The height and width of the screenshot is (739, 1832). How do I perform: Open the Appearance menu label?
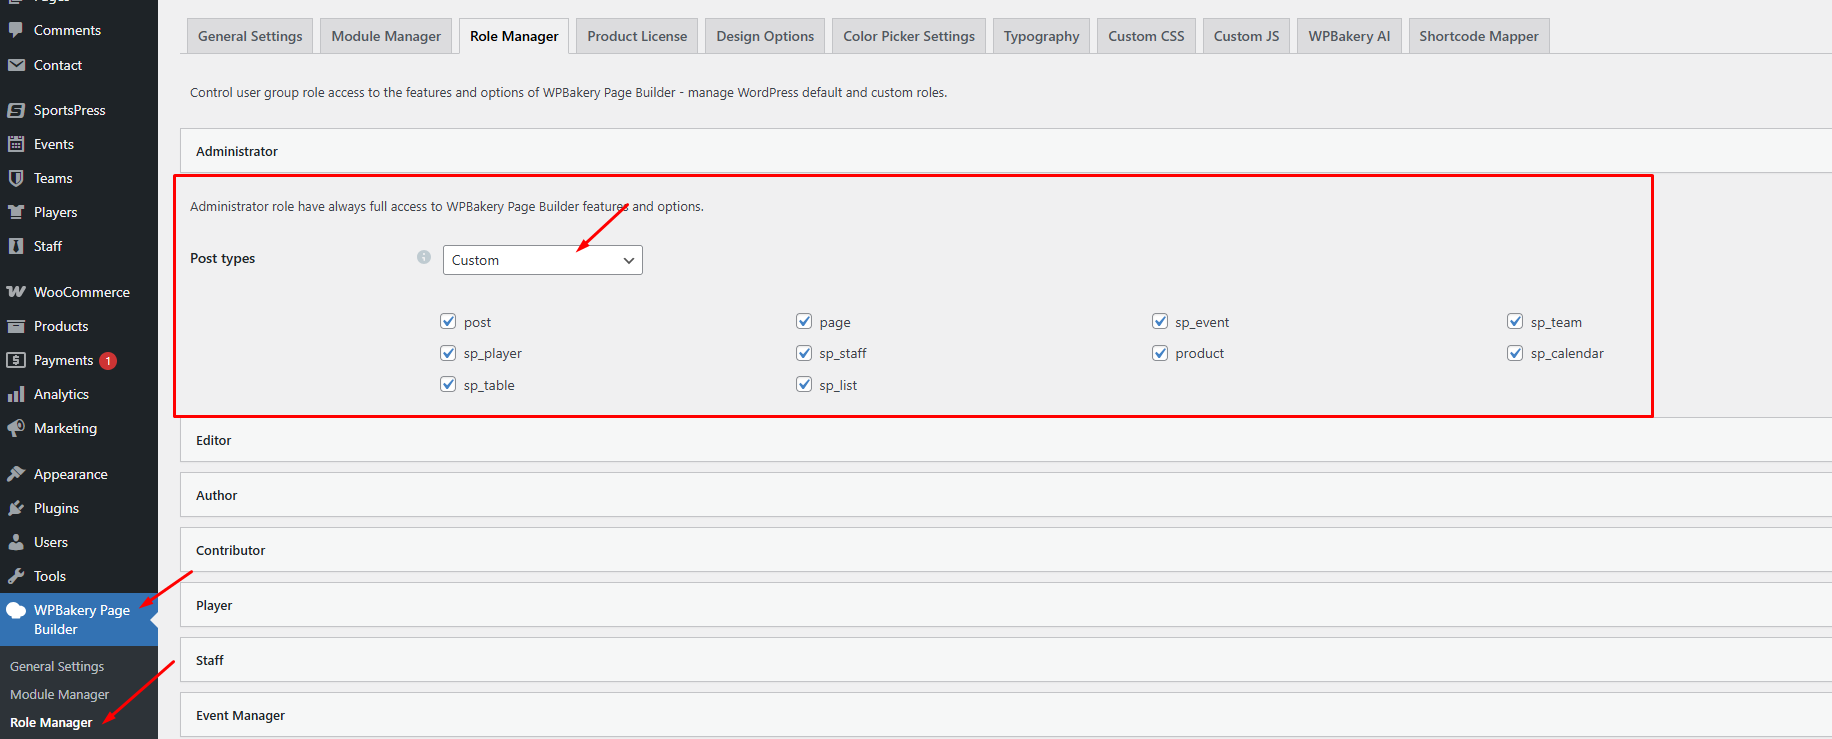click(70, 474)
